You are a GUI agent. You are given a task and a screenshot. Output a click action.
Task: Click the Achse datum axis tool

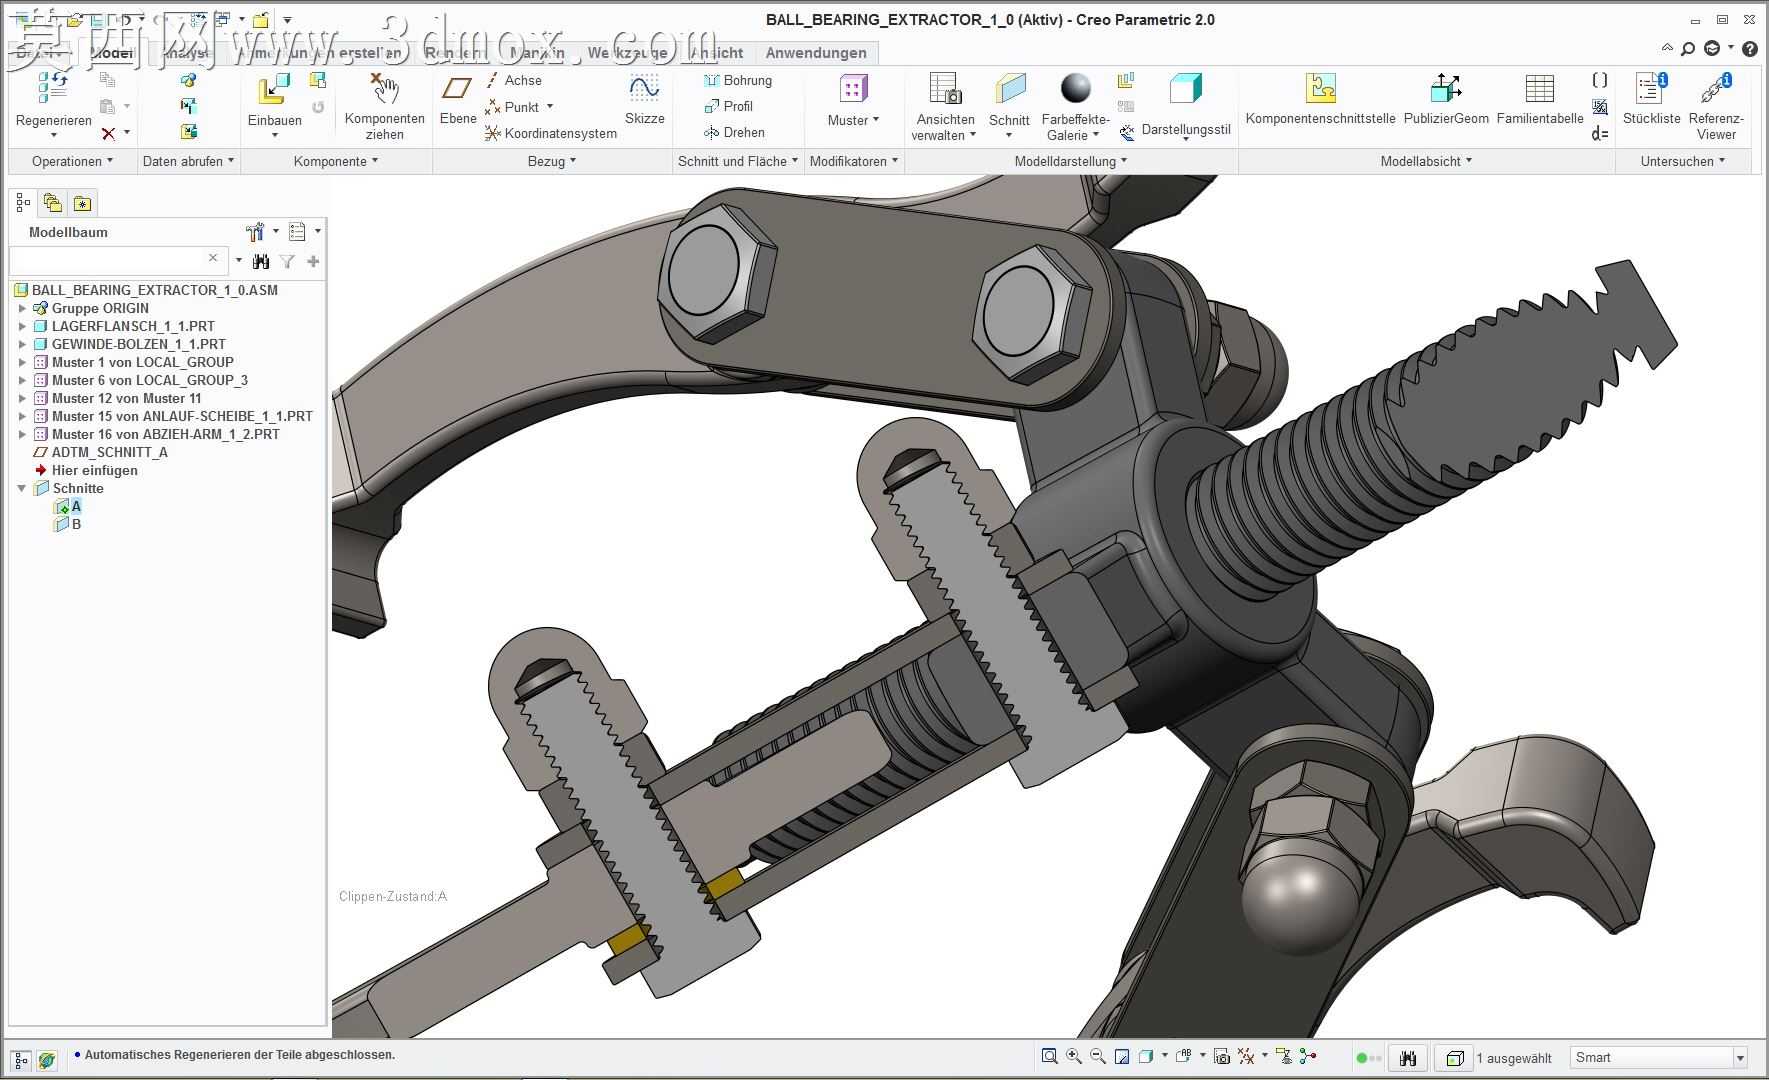(514, 80)
